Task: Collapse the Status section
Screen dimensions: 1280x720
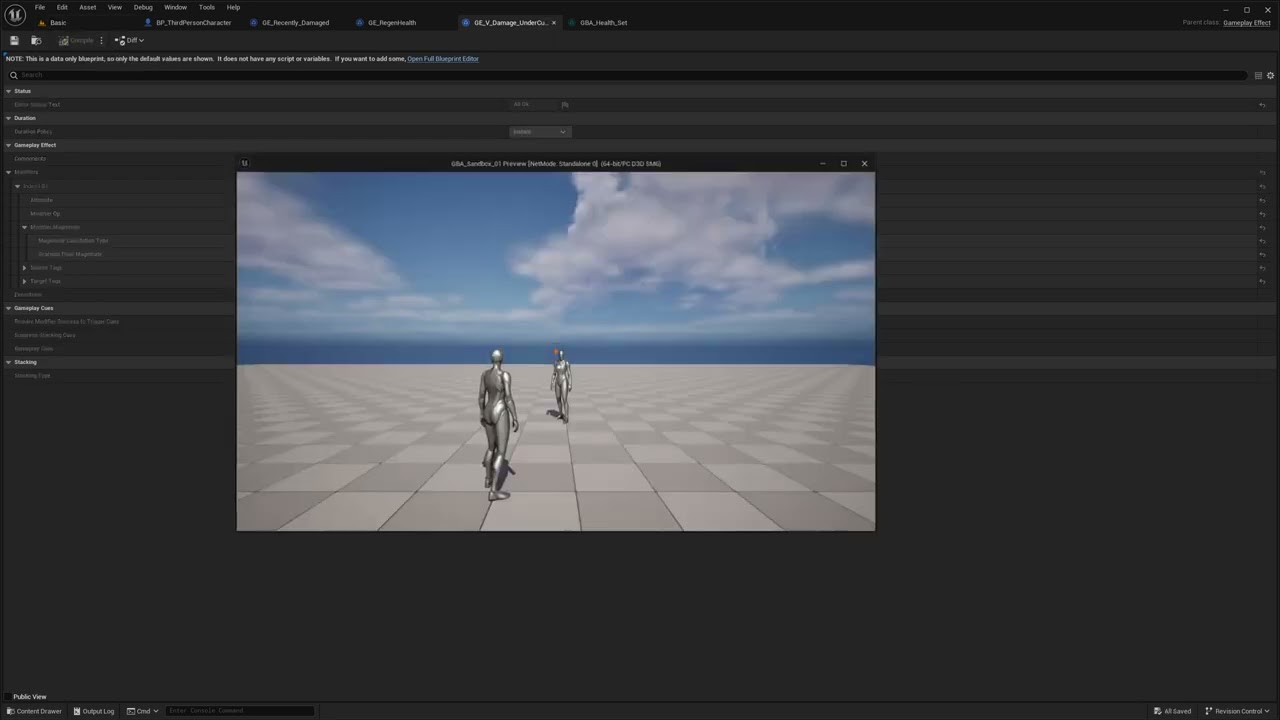Action: click(8, 91)
